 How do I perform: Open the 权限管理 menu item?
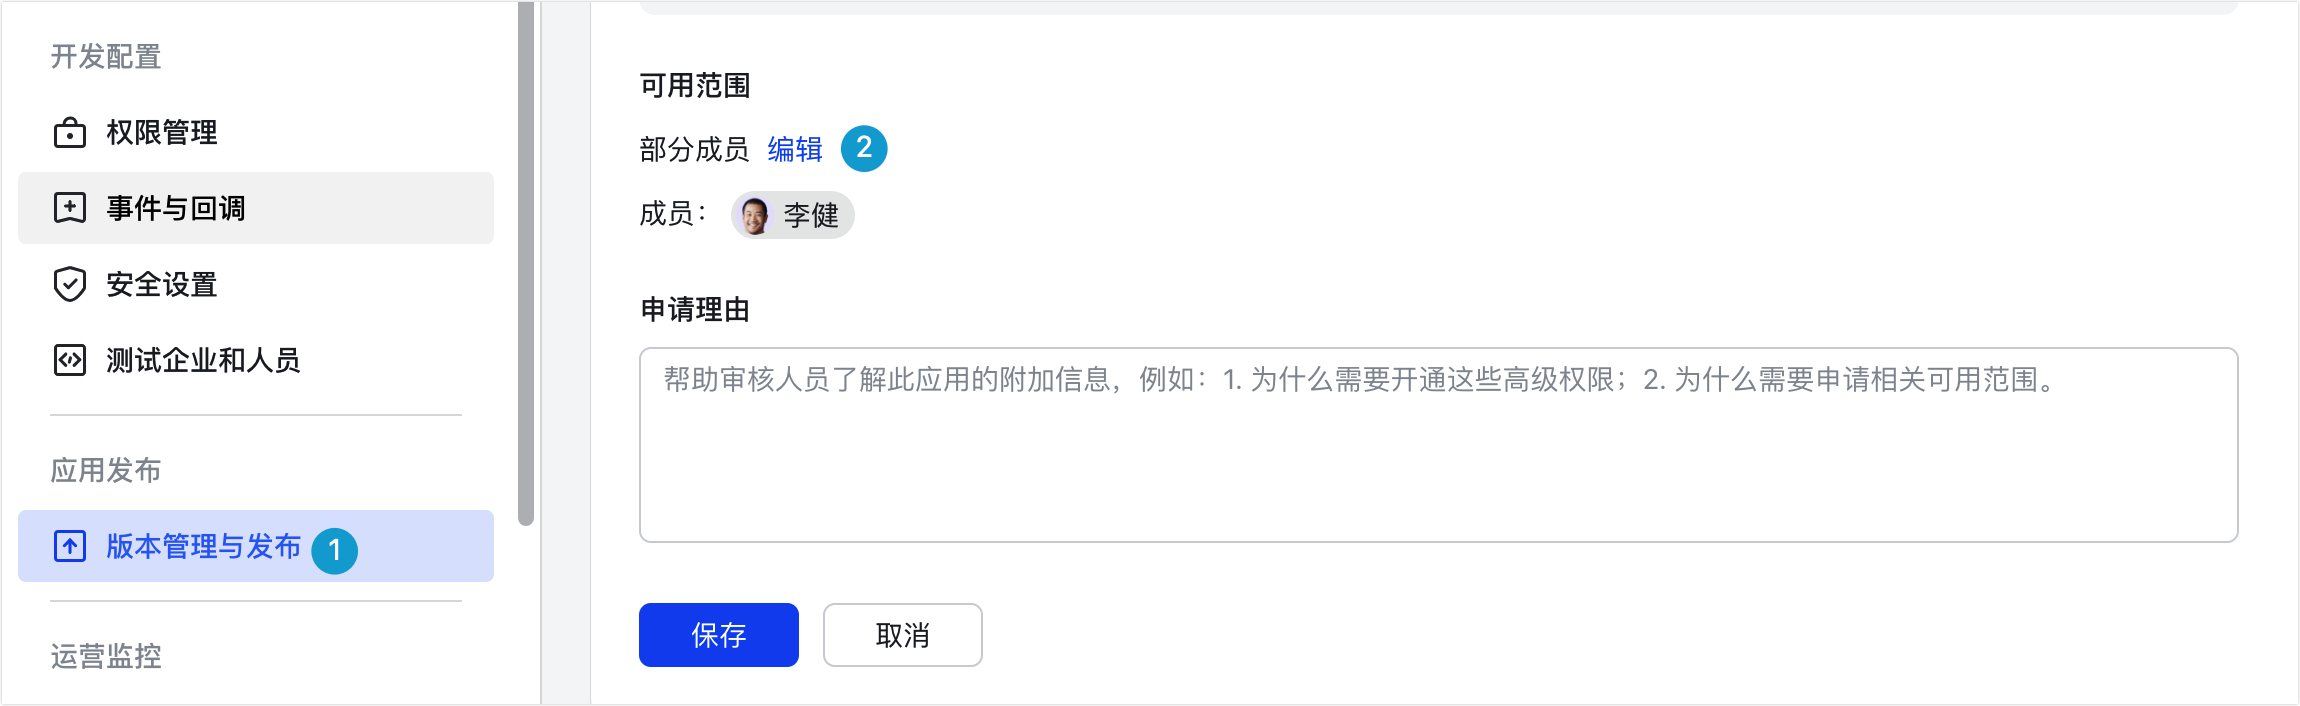(162, 132)
